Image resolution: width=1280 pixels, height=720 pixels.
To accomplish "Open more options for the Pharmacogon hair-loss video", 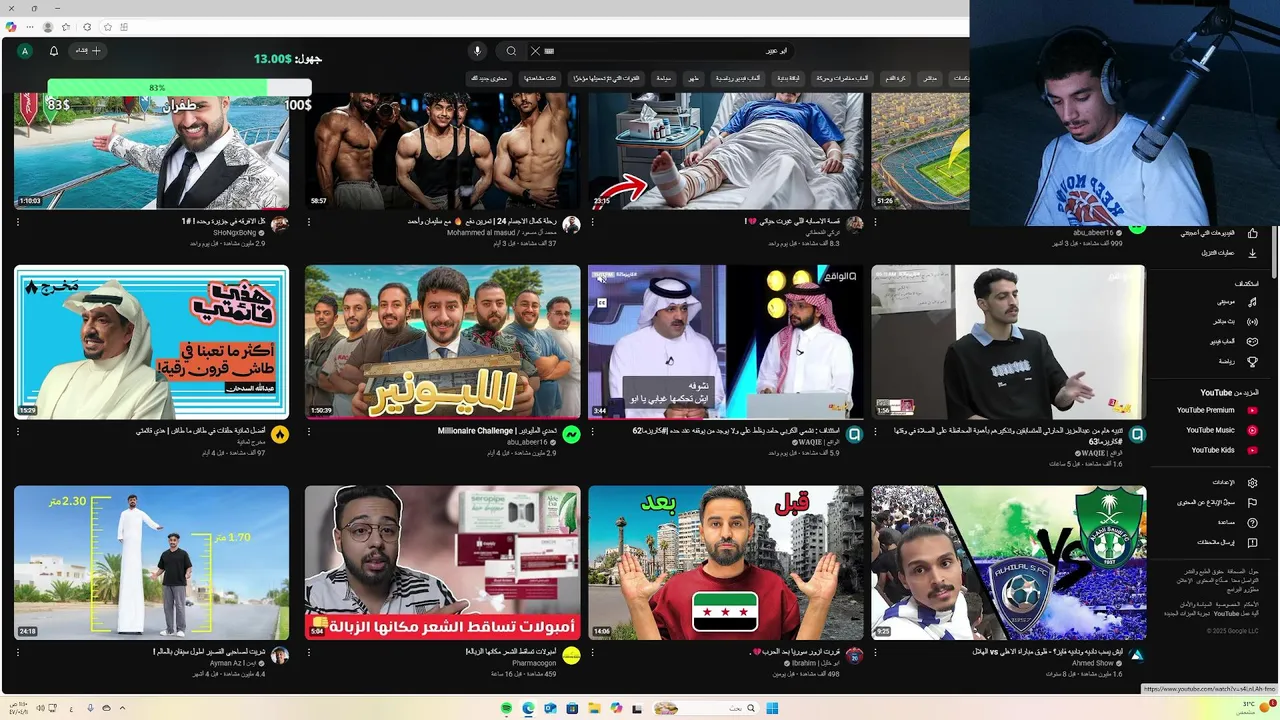I will point(308,652).
